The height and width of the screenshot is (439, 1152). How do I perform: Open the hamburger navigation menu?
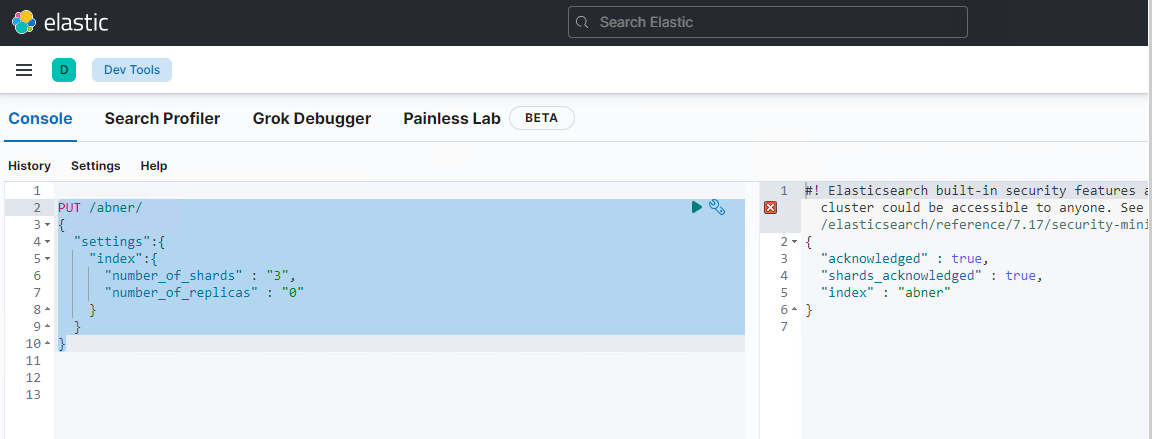click(x=24, y=70)
